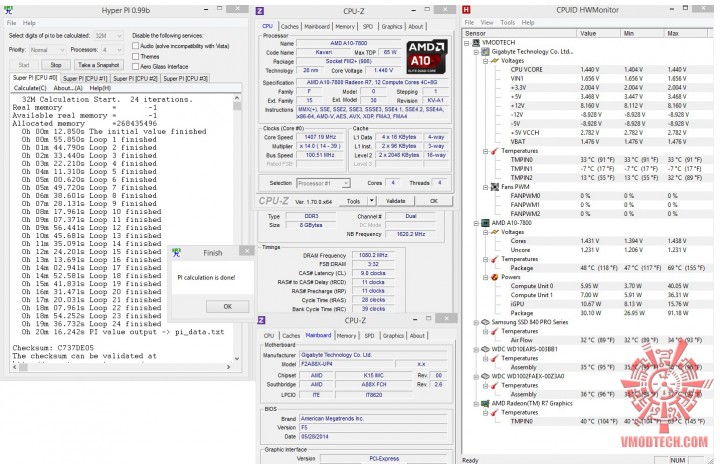Click the WDC WD1002FAEX drive icon
The width and height of the screenshot is (720, 464).
[x=485, y=376]
